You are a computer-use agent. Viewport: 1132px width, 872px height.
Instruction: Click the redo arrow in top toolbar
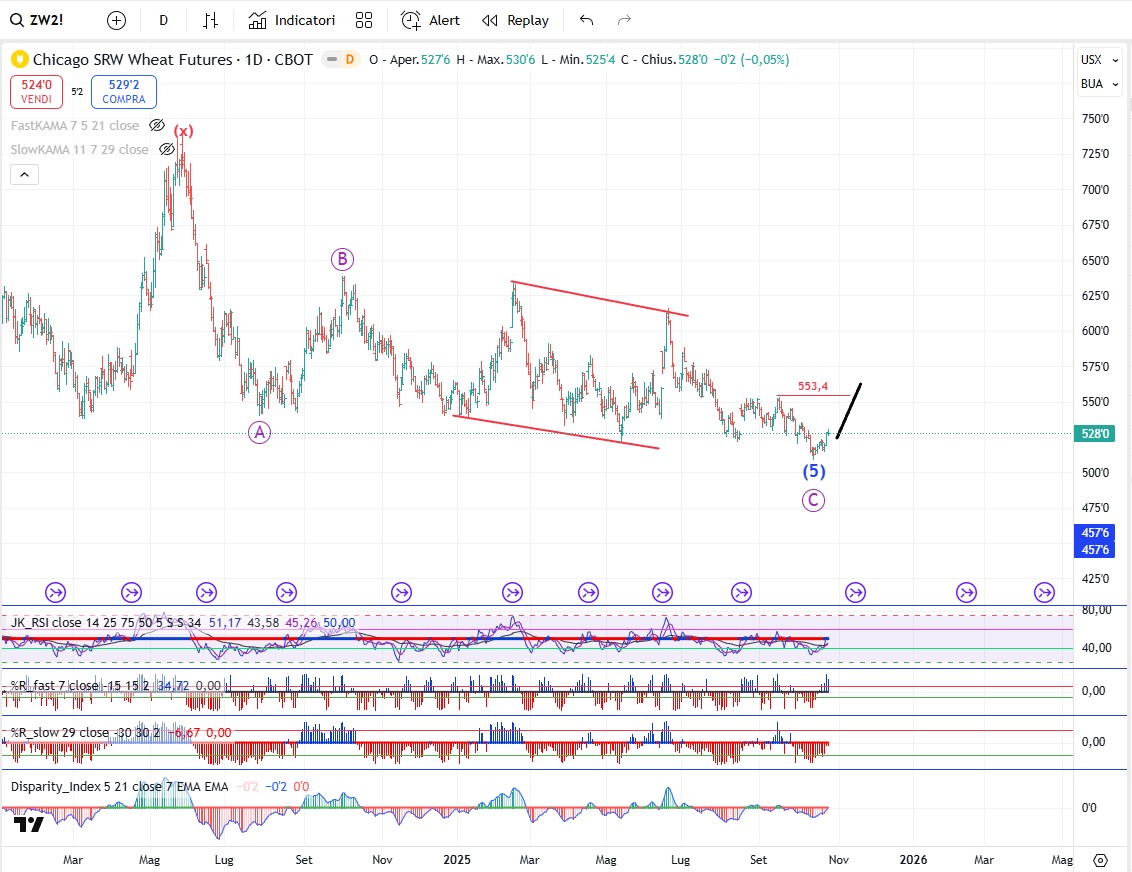624,20
